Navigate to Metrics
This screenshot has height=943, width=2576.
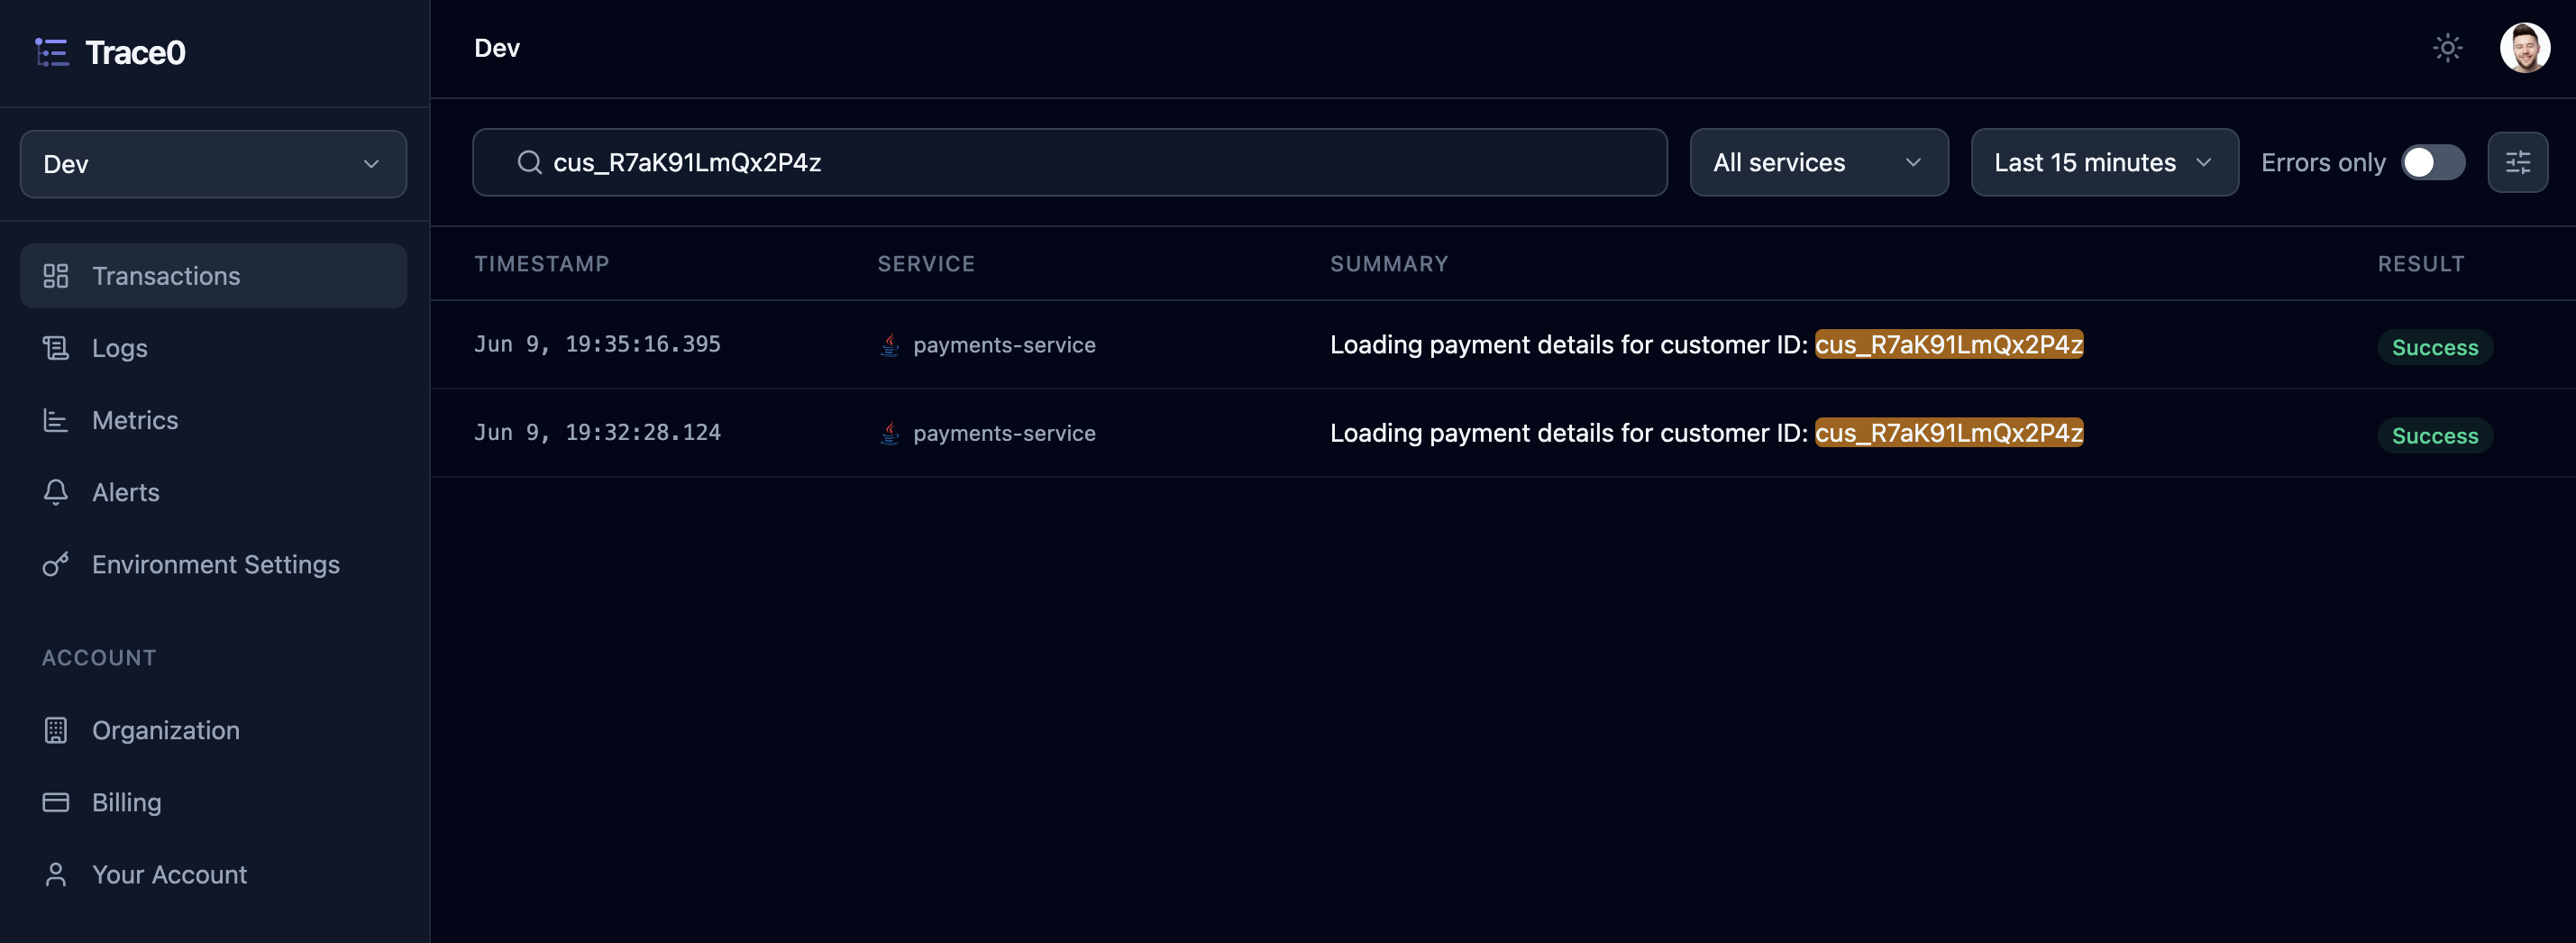tap(213, 420)
